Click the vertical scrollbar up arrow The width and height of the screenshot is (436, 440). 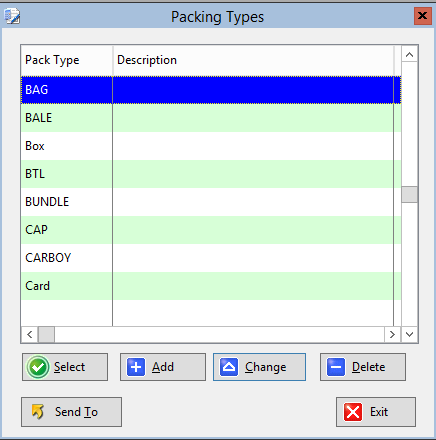[410, 55]
